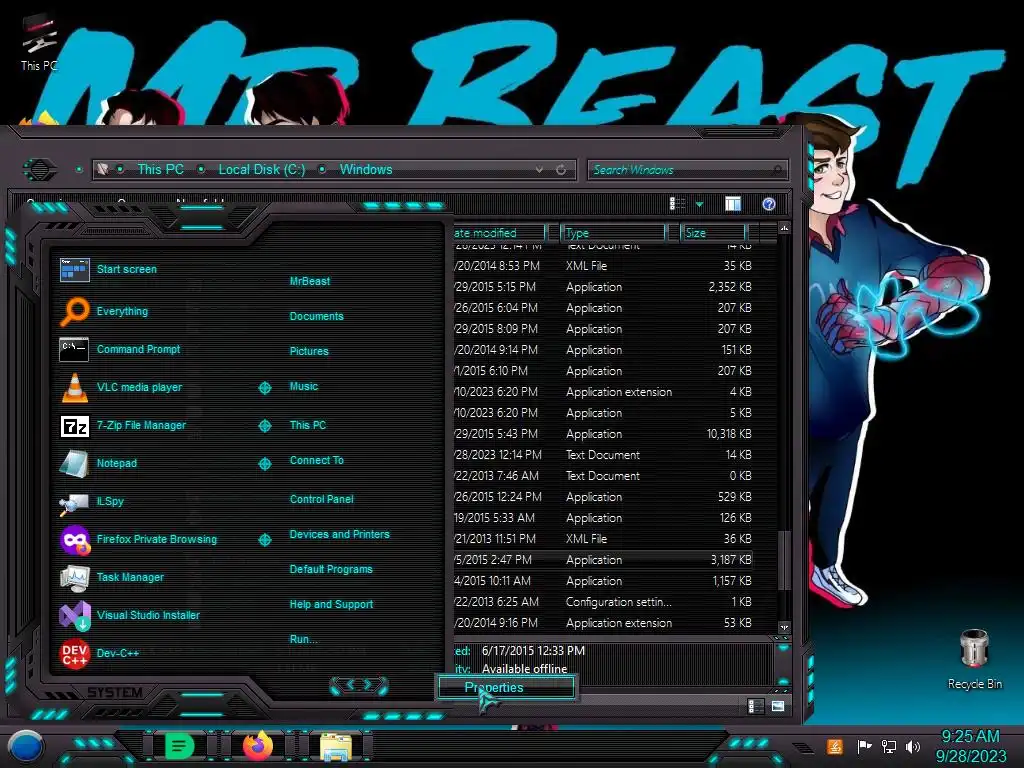Select the 10,318 KB Application row
This screenshot has height=768, width=1024.
[x=604, y=434]
